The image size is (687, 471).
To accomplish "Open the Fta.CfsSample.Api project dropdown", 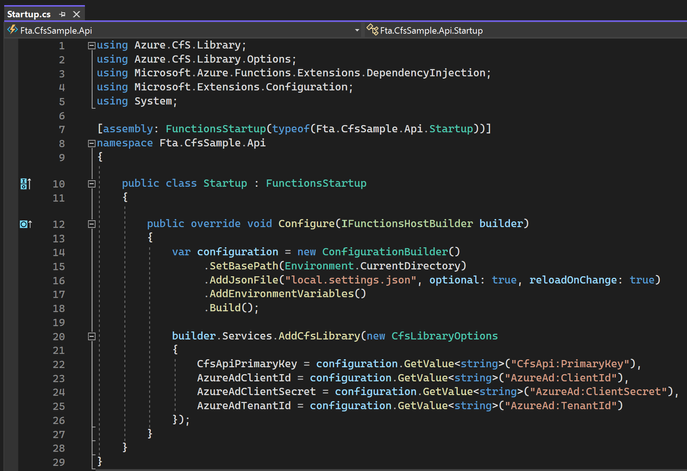I will click(183, 30).
